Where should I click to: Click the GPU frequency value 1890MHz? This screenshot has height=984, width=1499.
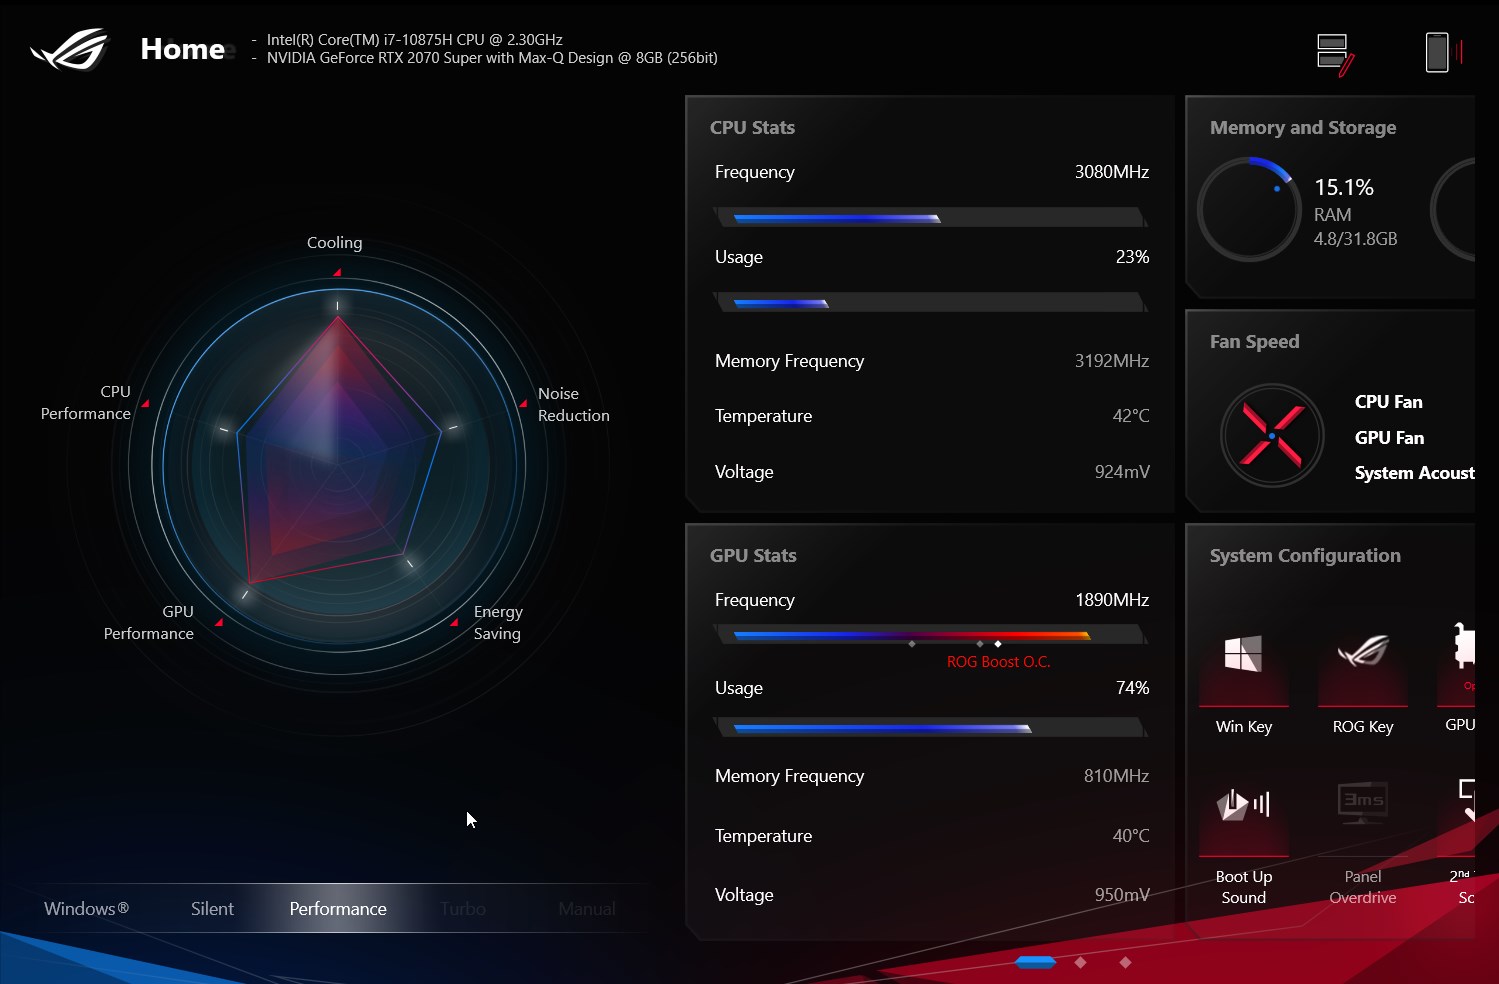1112,600
